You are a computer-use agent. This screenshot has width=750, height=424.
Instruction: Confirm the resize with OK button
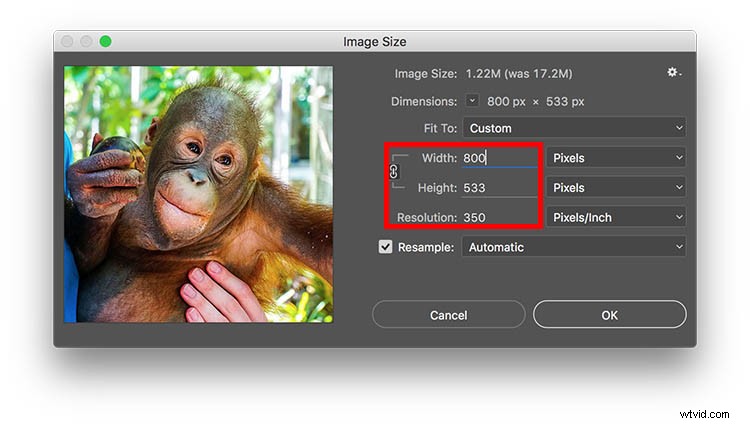(x=609, y=315)
